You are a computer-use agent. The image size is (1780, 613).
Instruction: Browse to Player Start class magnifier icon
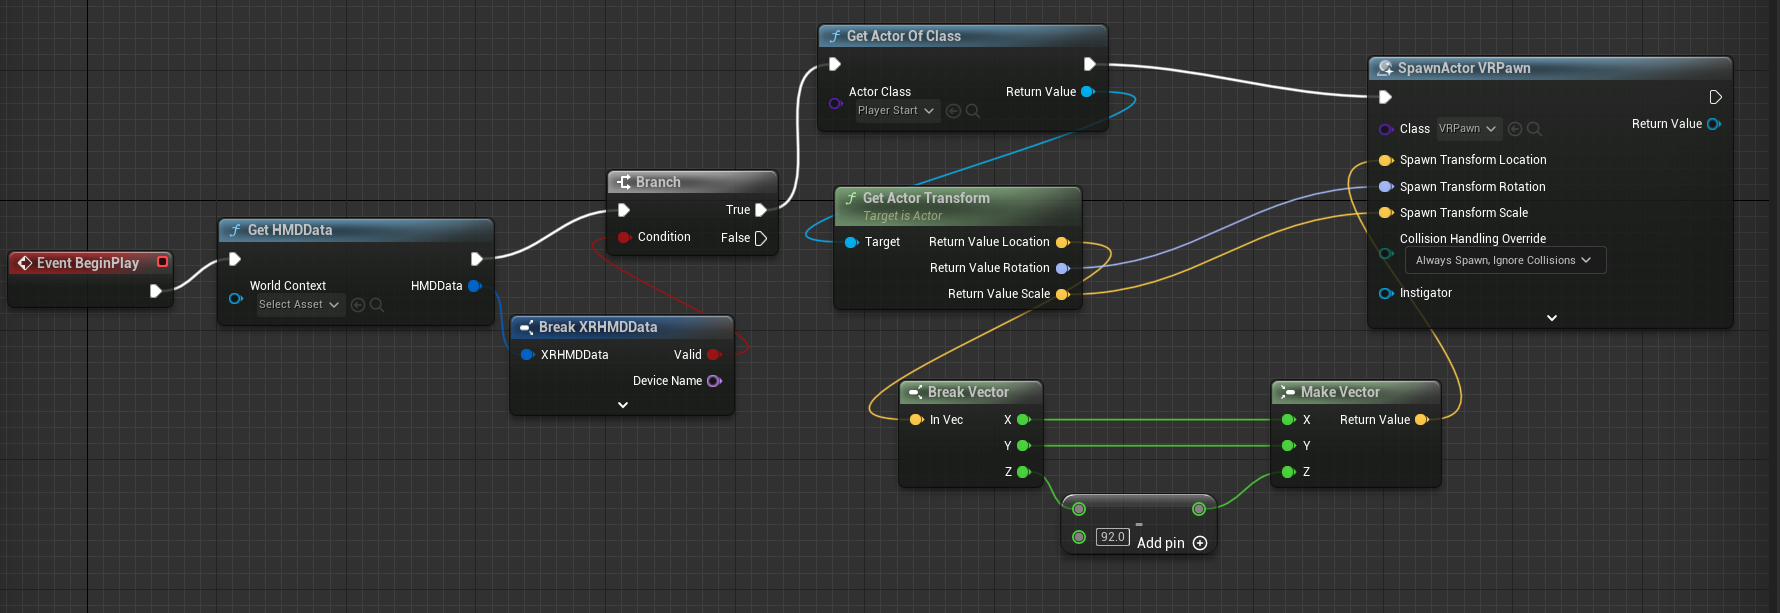pos(972,111)
